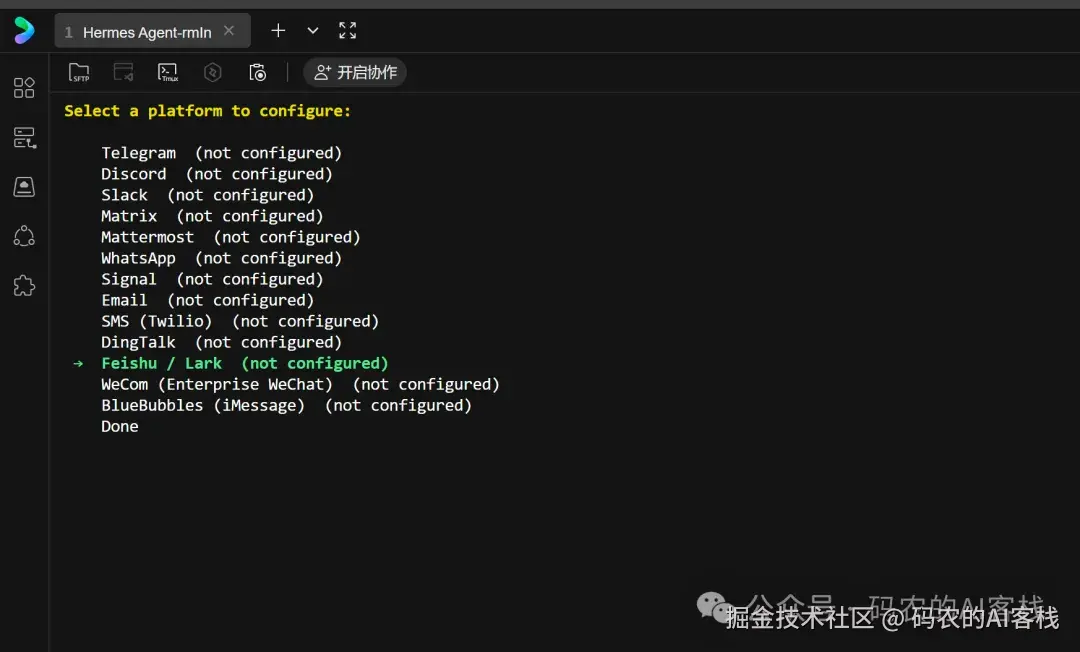Toggle fullscreen mode icon
Viewport: 1080px width, 652px height.
click(348, 30)
